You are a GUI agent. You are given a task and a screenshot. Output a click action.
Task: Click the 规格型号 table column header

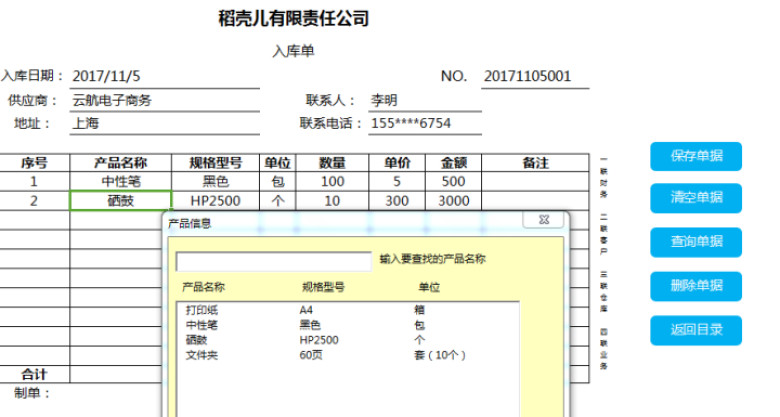(x=215, y=163)
